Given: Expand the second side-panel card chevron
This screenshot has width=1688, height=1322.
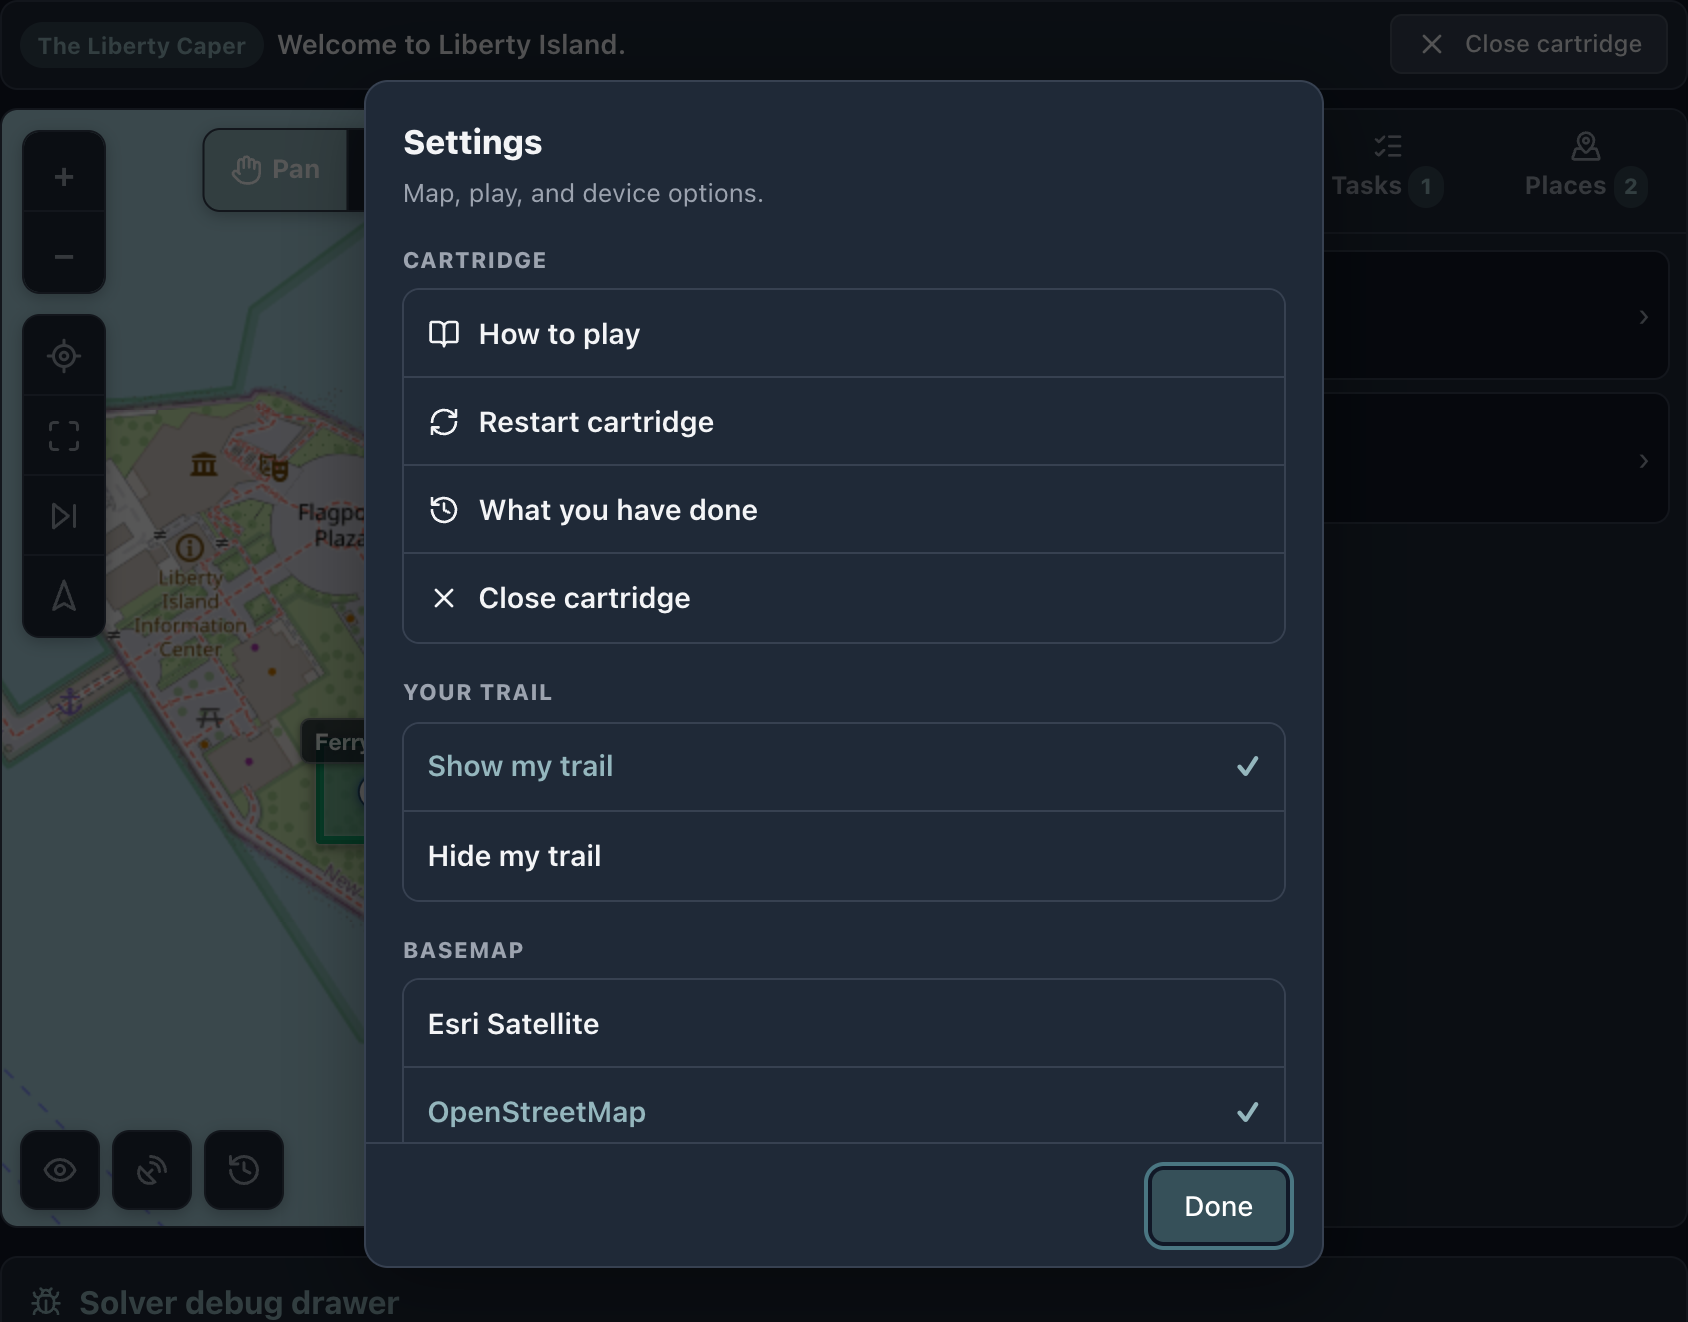Looking at the screenshot, I should coord(1644,461).
